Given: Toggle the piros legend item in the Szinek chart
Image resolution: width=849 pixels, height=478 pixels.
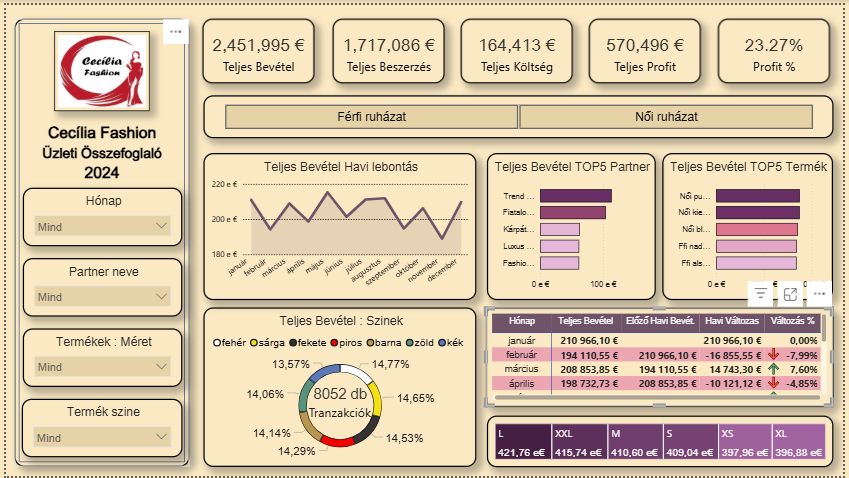Looking at the screenshot, I should [345, 343].
